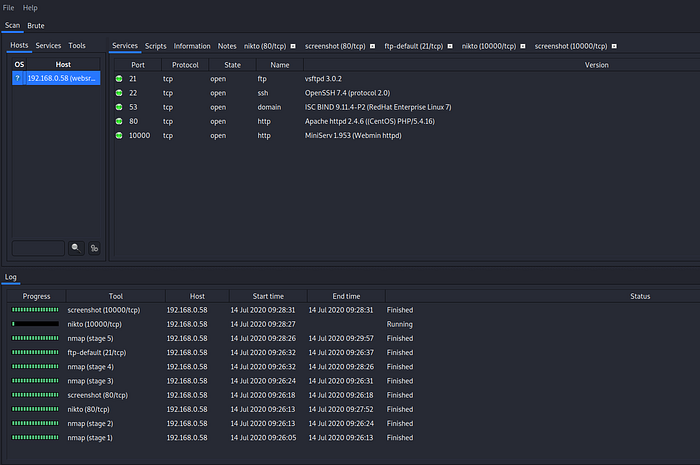This screenshot has width=700, height=465.
Task: Sort the log by Start time header
Action: [267, 296]
